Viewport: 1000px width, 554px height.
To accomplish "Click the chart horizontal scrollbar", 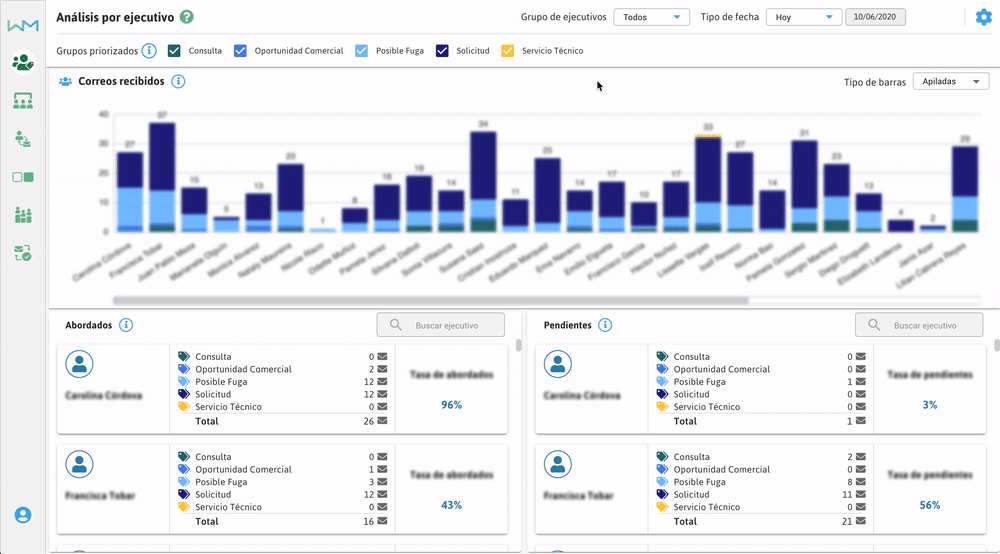I will point(430,299).
